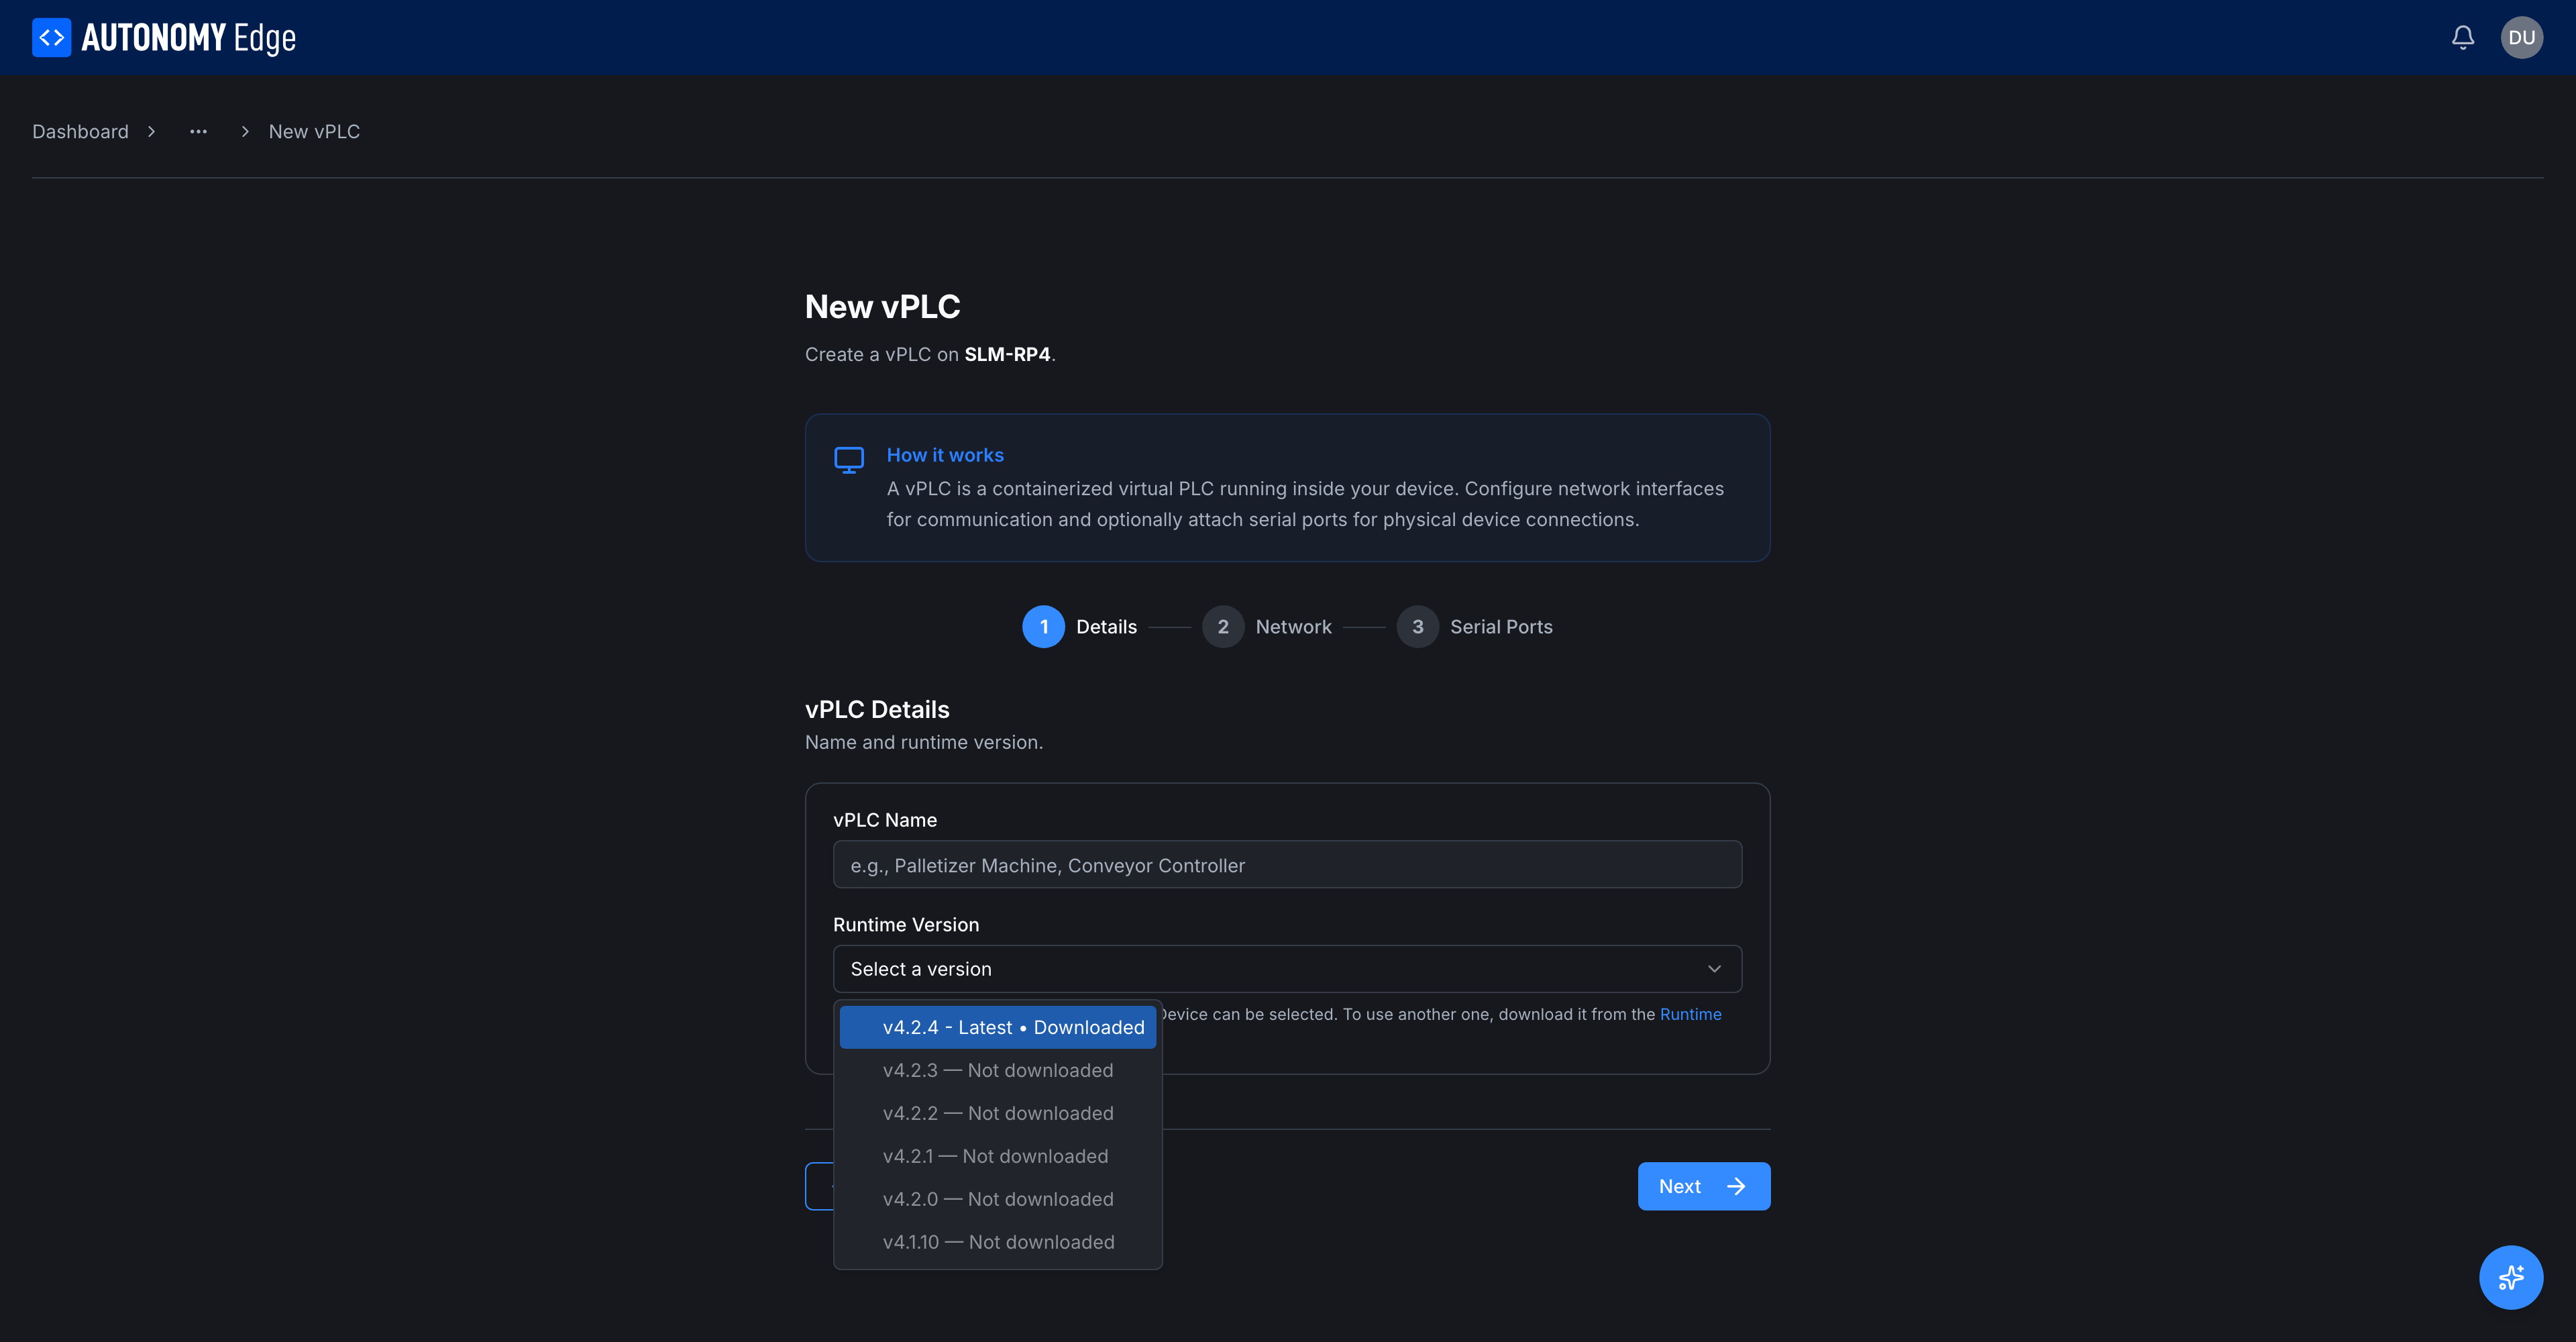Click the How it works heading
Image resolution: width=2576 pixels, height=1342 pixels.
(944, 455)
